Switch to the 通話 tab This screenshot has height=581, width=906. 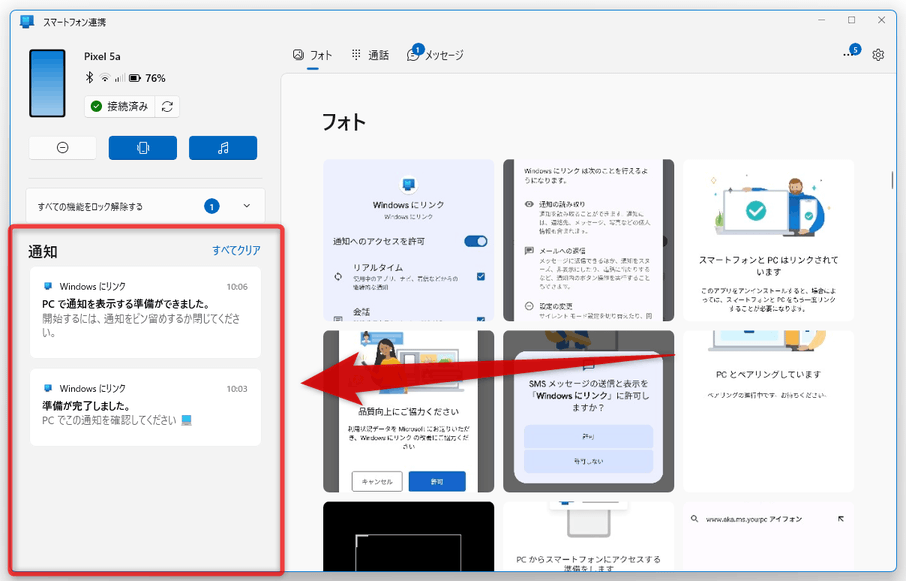pyautogui.click(x=370, y=55)
